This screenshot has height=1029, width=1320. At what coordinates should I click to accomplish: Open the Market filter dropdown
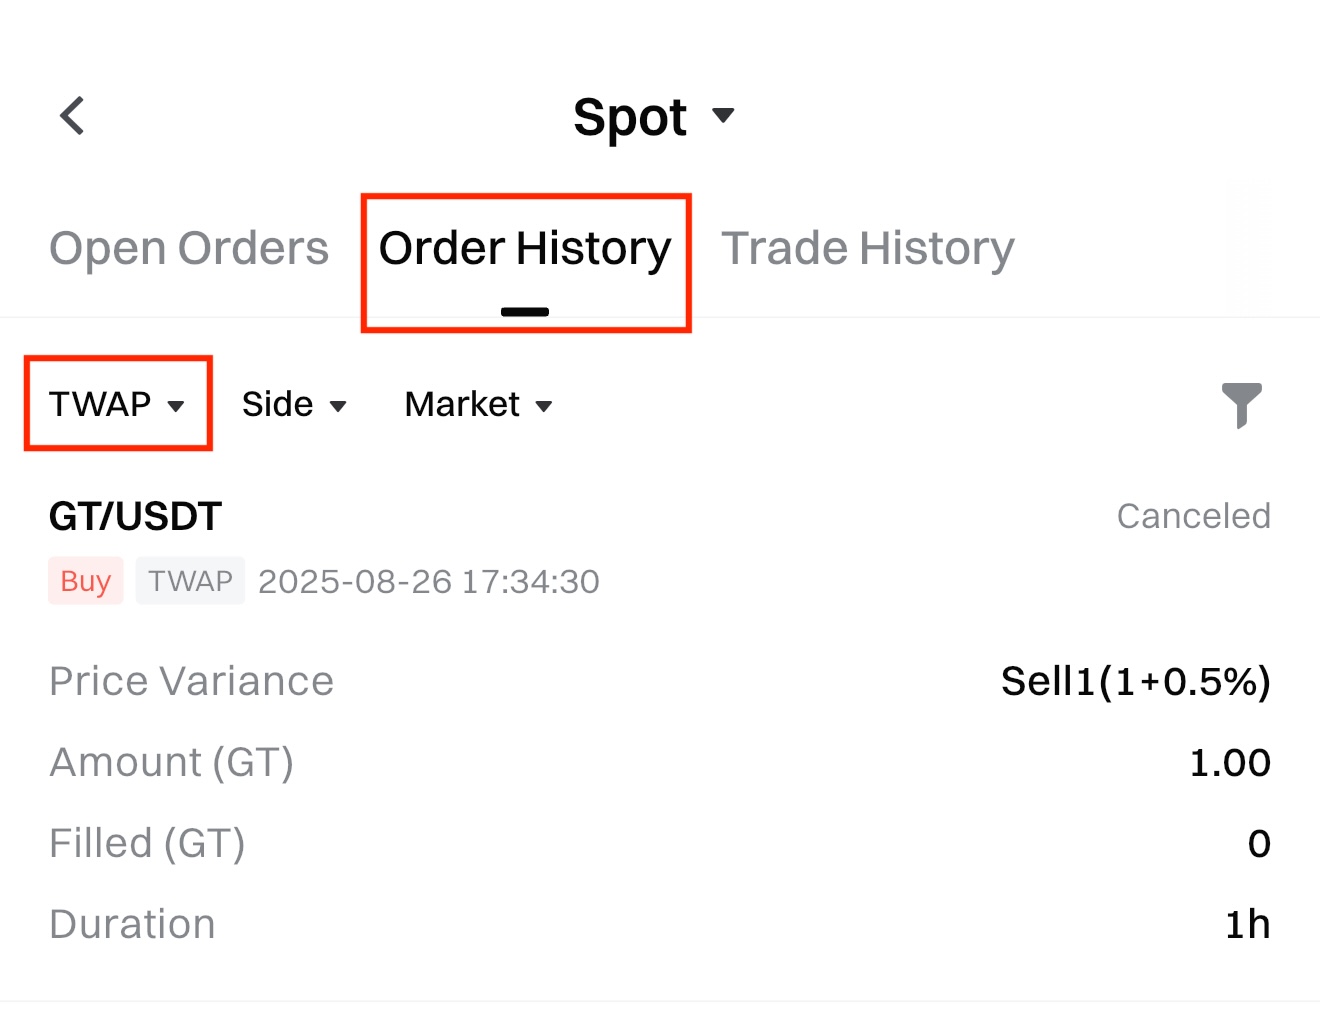(x=478, y=404)
